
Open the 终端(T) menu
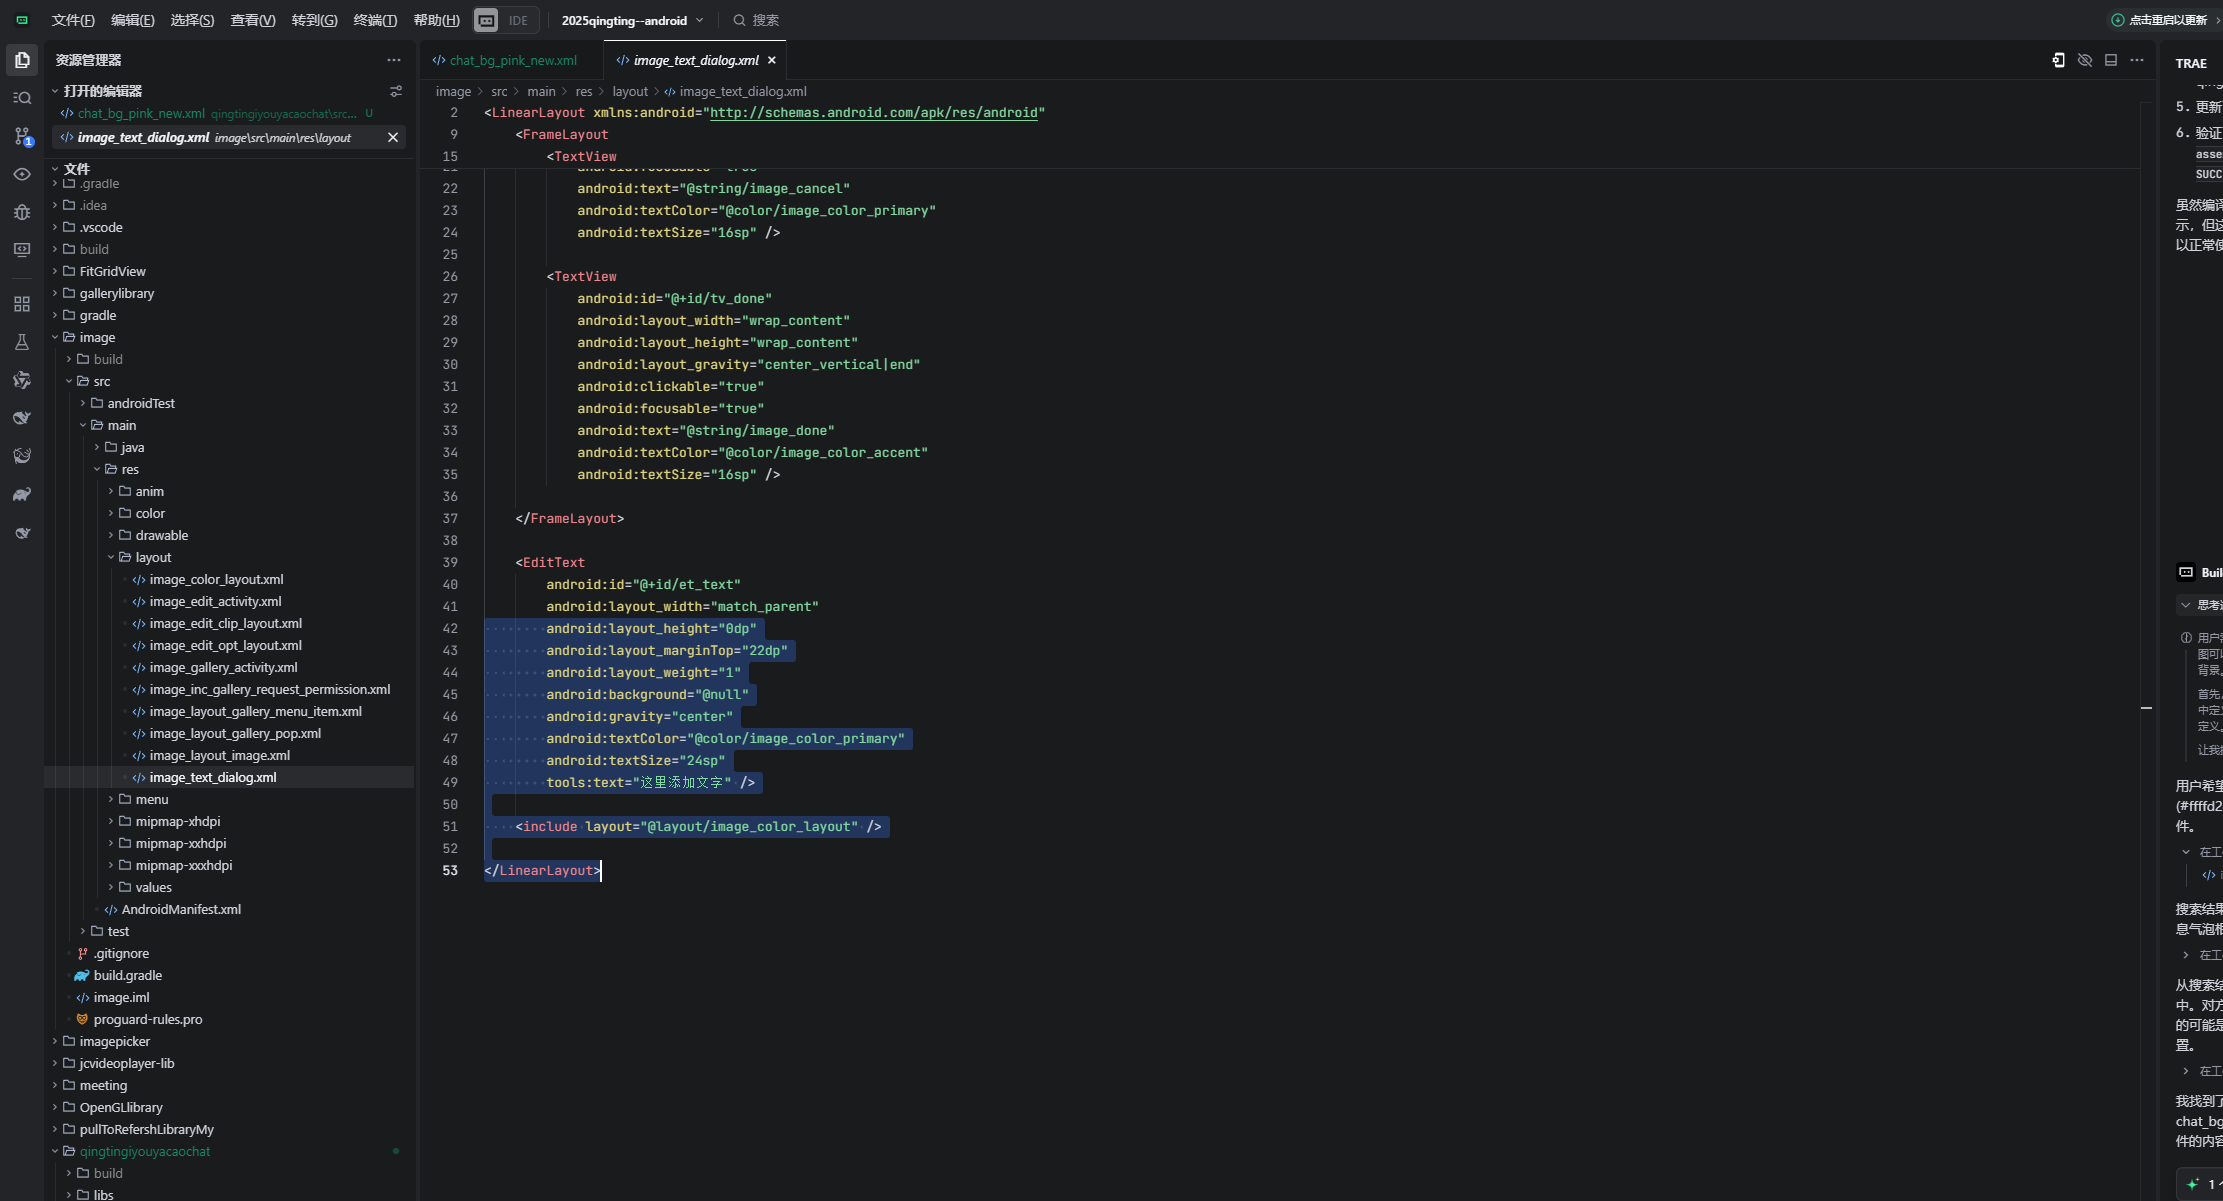click(375, 20)
